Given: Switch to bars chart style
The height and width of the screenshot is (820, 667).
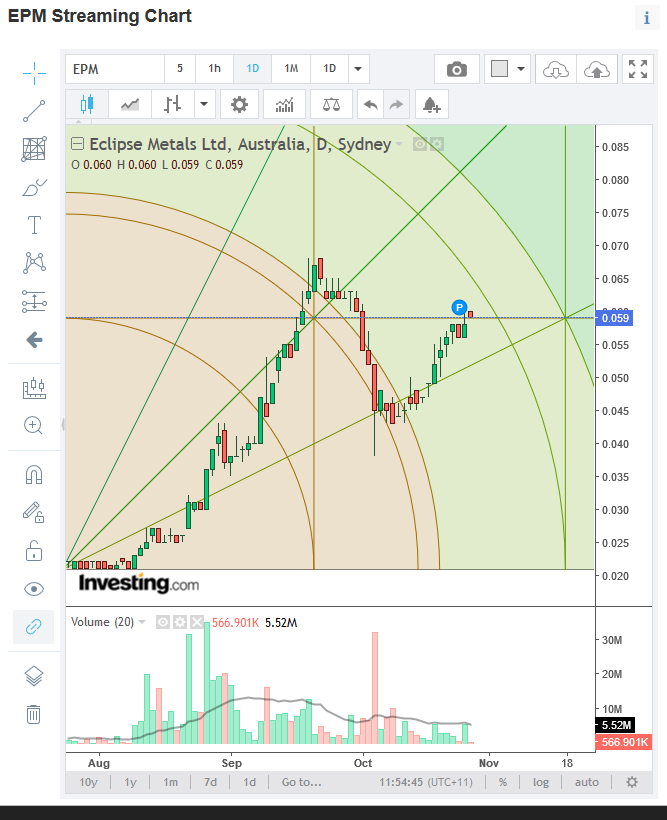Looking at the screenshot, I should (173, 104).
